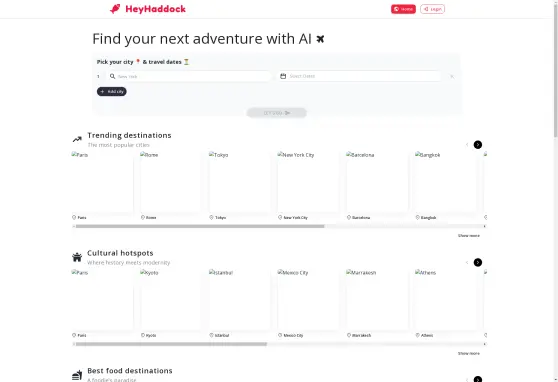This screenshot has width=558, height=382.
Task: Open the Select Dates field
Action: tap(359, 76)
